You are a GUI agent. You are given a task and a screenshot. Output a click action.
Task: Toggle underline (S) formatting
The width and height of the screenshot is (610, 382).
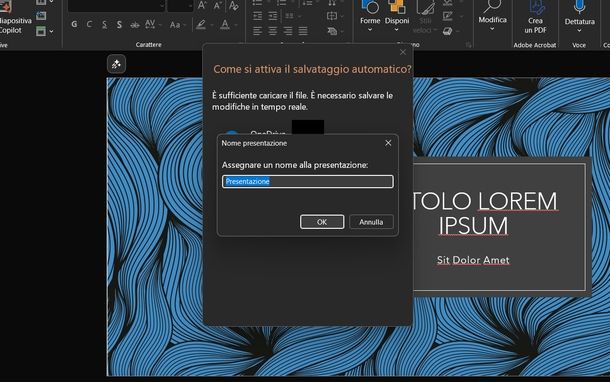[104, 25]
